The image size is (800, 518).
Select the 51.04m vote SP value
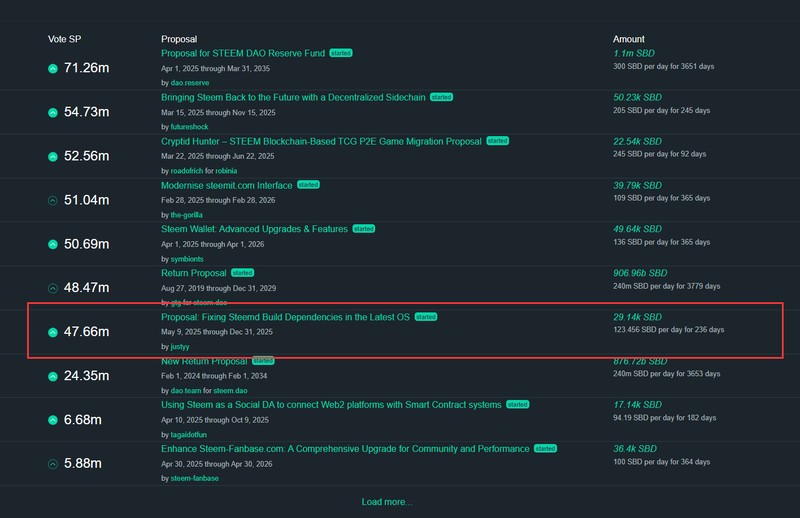pyautogui.click(x=86, y=200)
